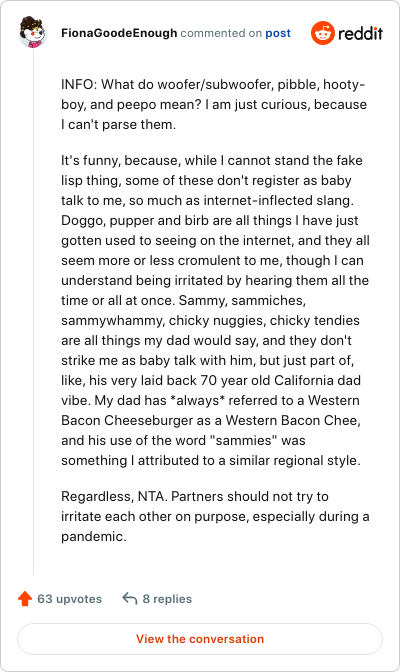The image size is (400, 672).
Task: Open the "8 replies" link
Action: pyautogui.click(x=167, y=599)
